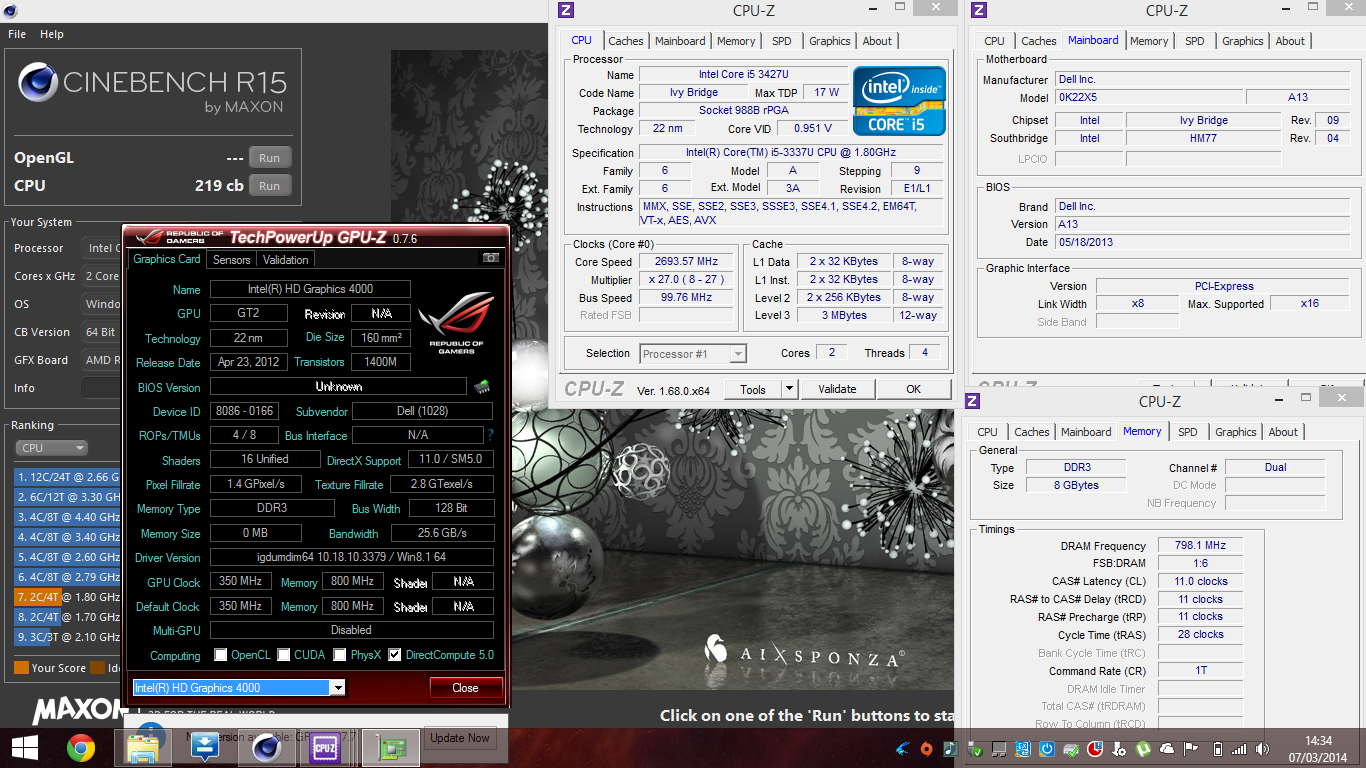This screenshot has width=1366, height=768.
Task: Open Graphics tab in the CPU-Z Motherboard window
Action: 1243,41
